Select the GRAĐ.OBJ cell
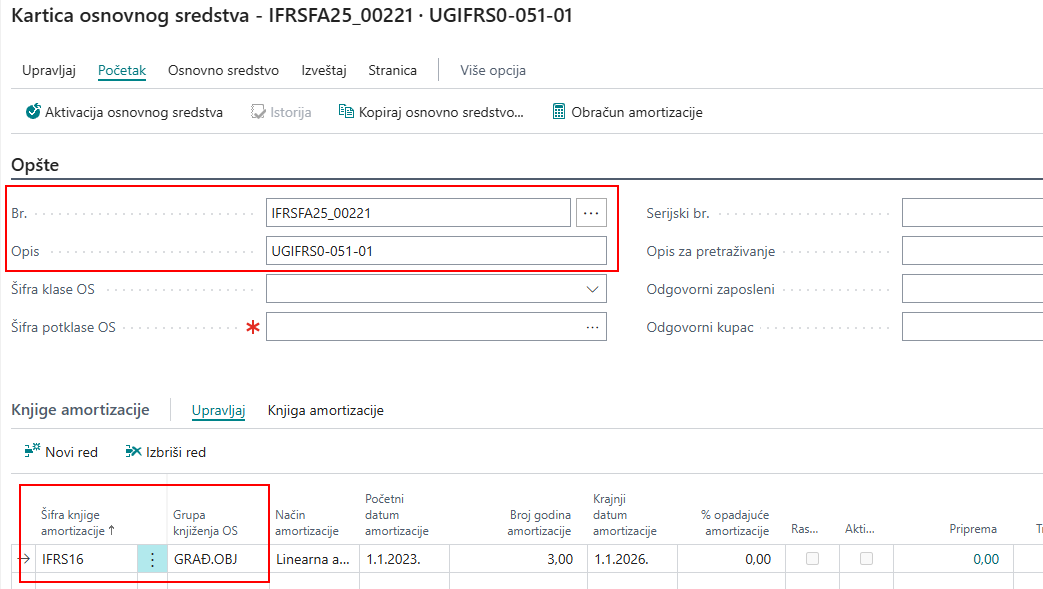 click(219, 559)
